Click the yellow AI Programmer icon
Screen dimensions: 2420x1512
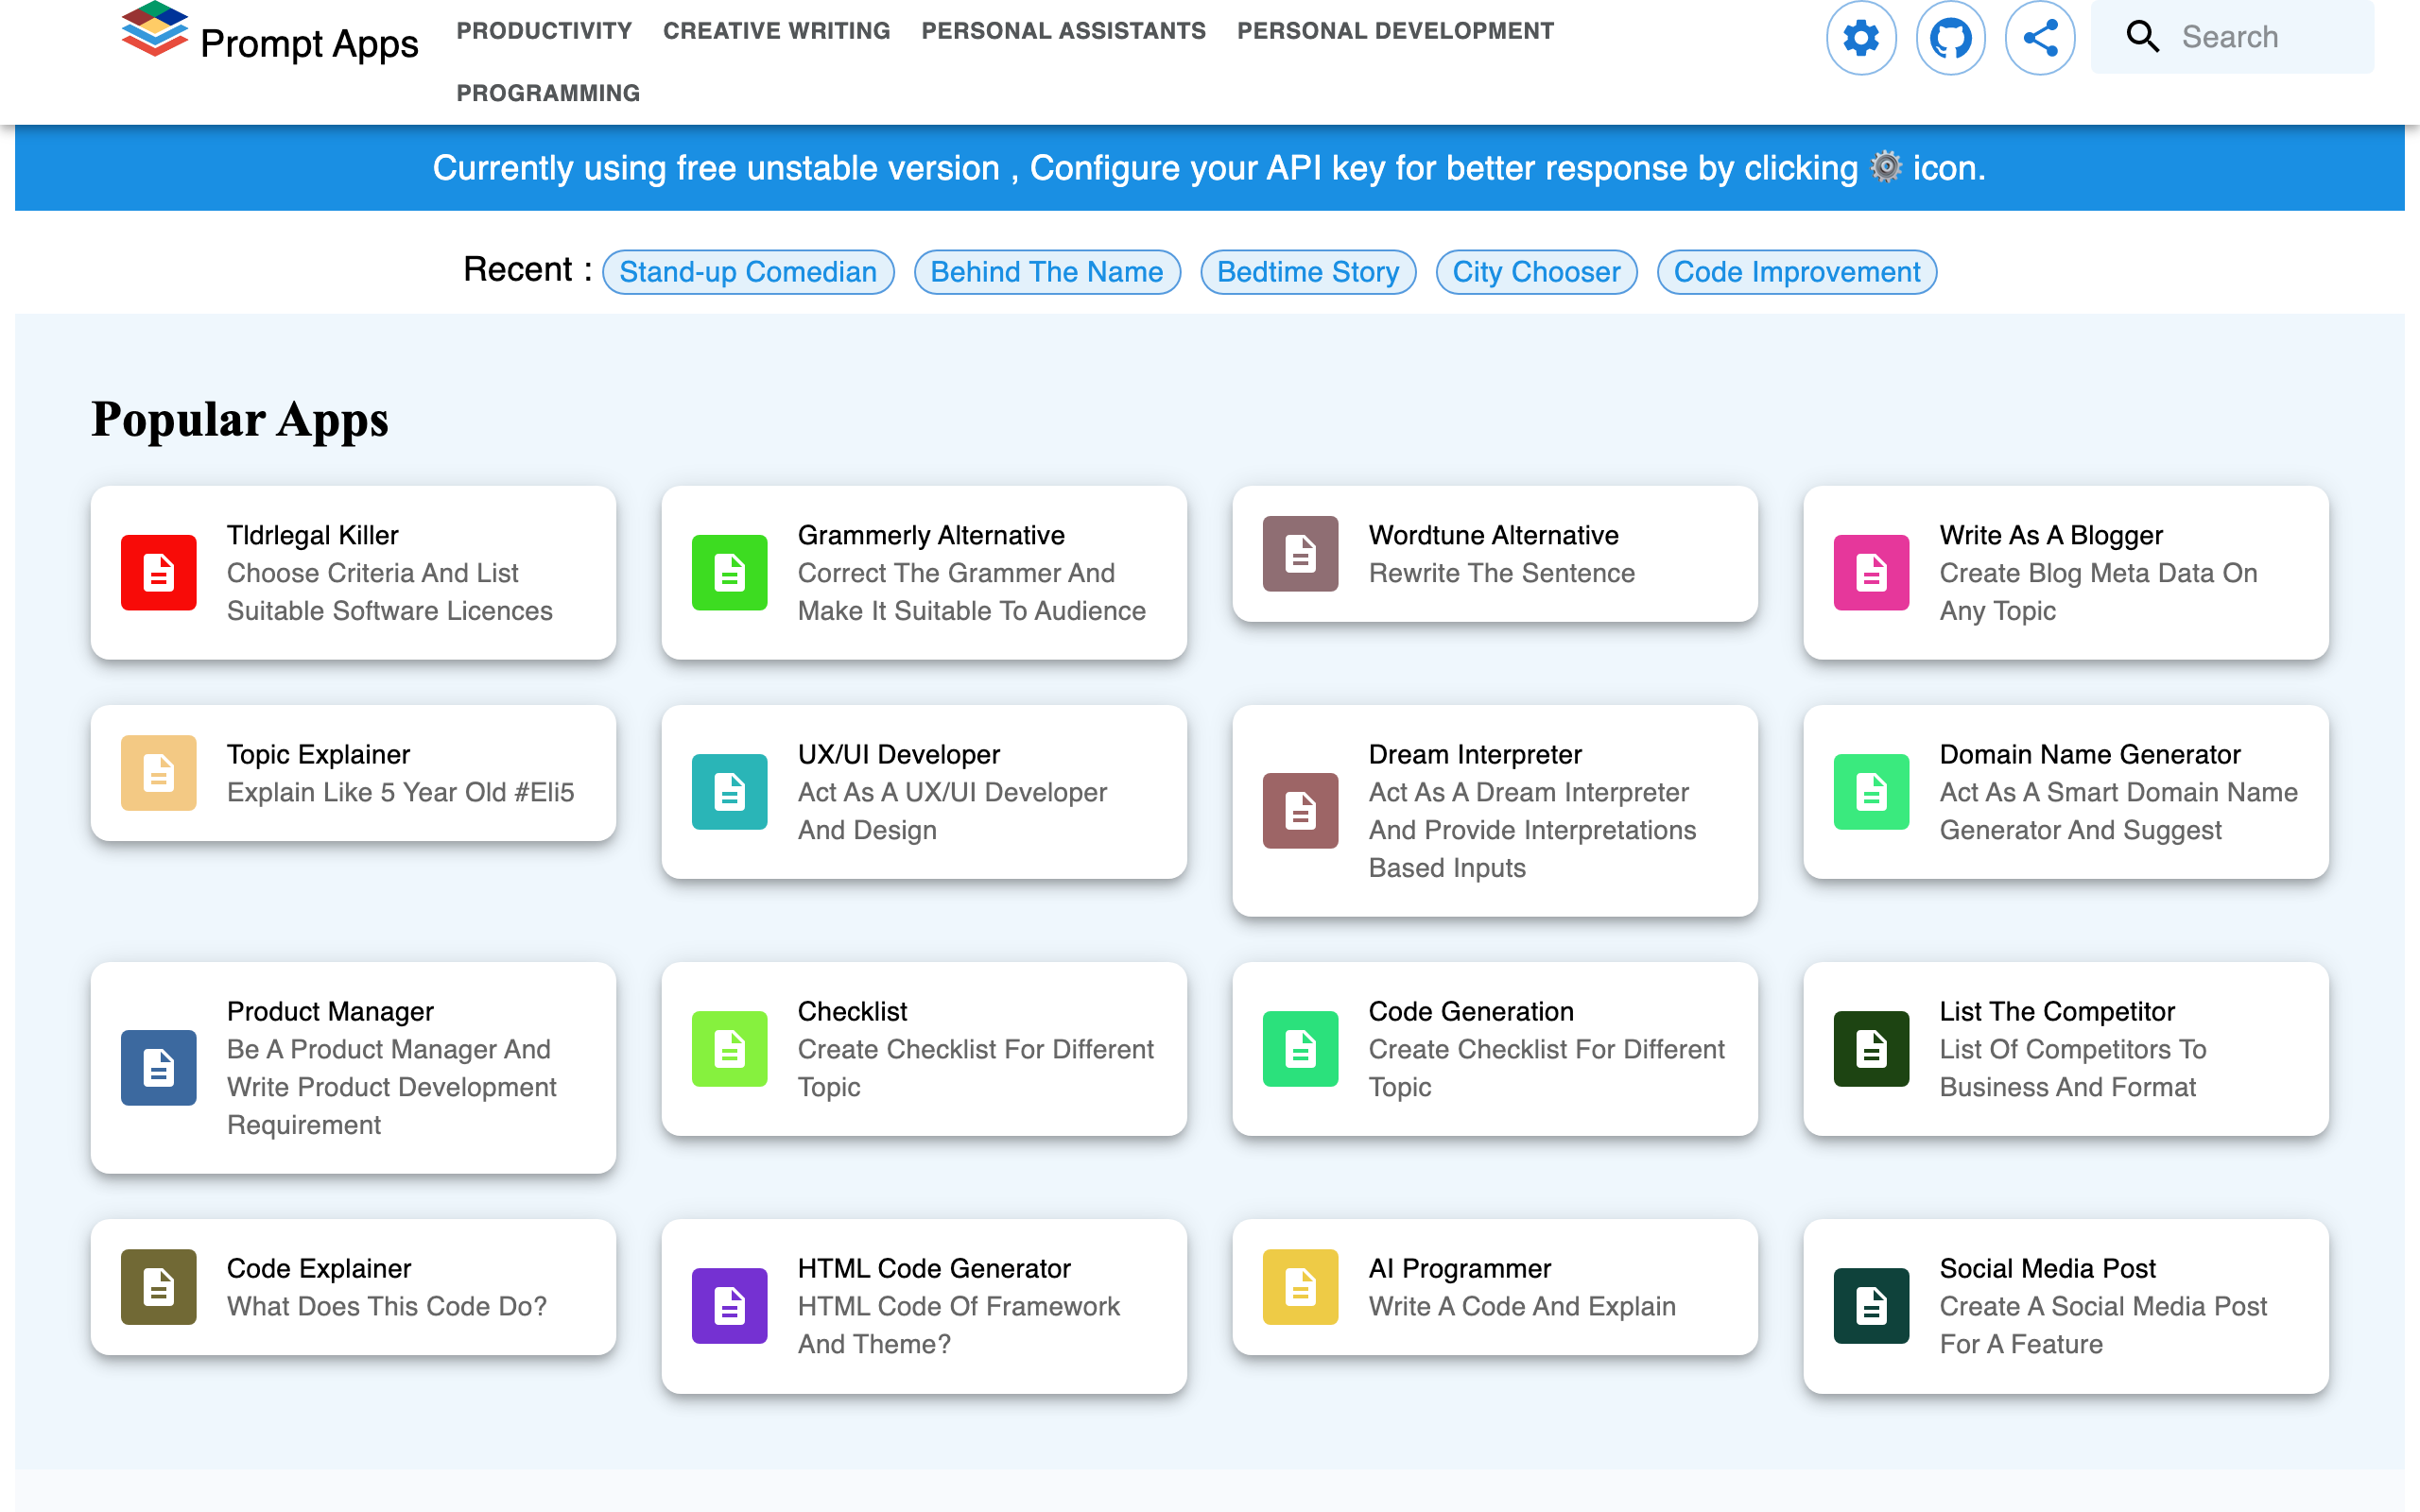(1300, 1286)
